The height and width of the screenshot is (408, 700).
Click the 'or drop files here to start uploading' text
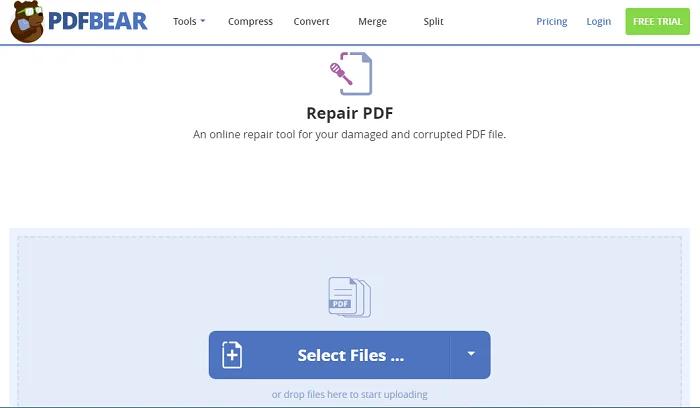(x=350, y=395)
